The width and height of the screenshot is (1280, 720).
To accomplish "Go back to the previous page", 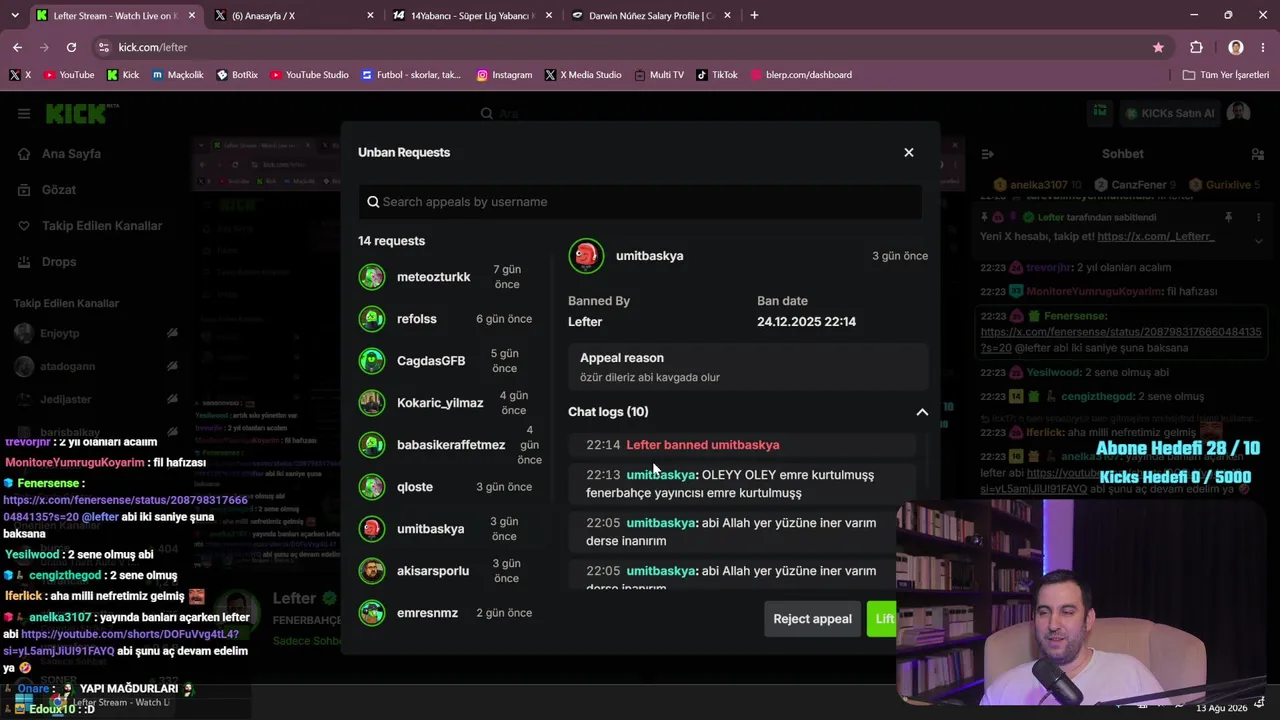I will click(17, 47).
